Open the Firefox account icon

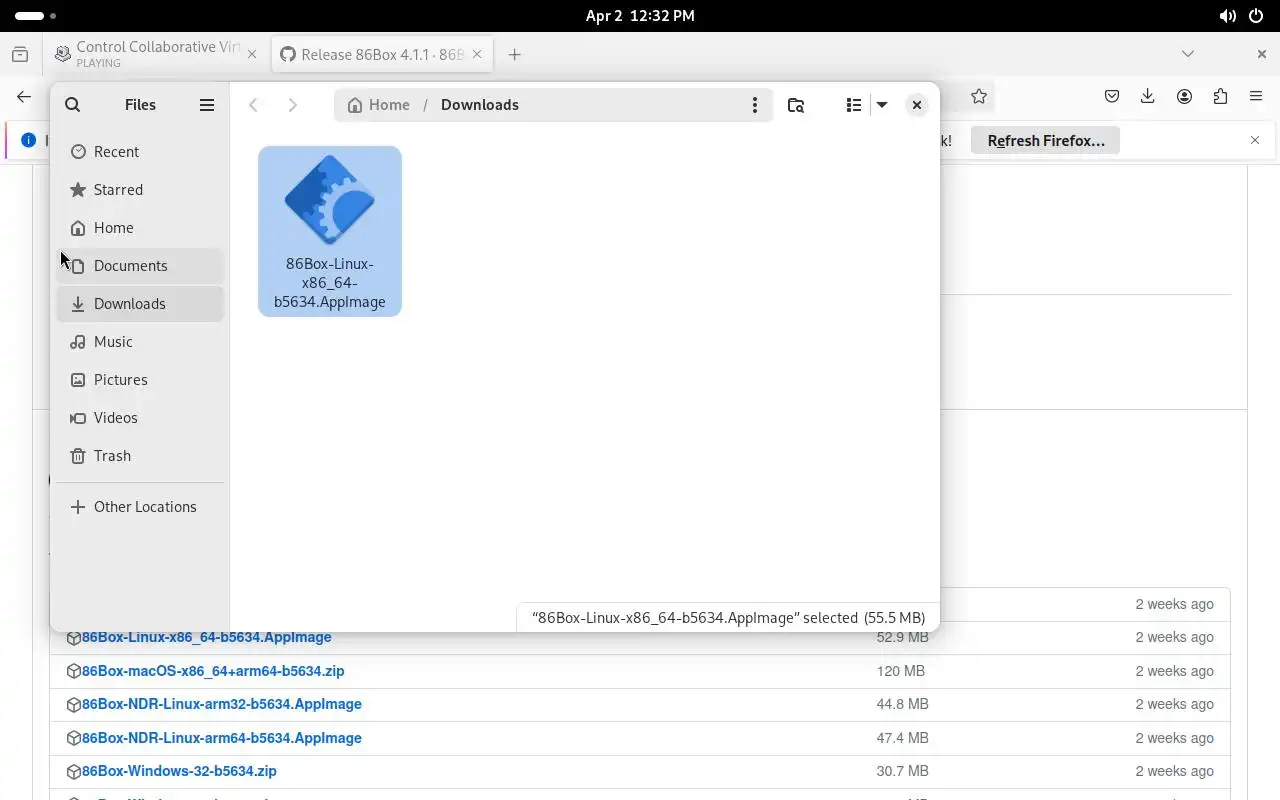1184,96
